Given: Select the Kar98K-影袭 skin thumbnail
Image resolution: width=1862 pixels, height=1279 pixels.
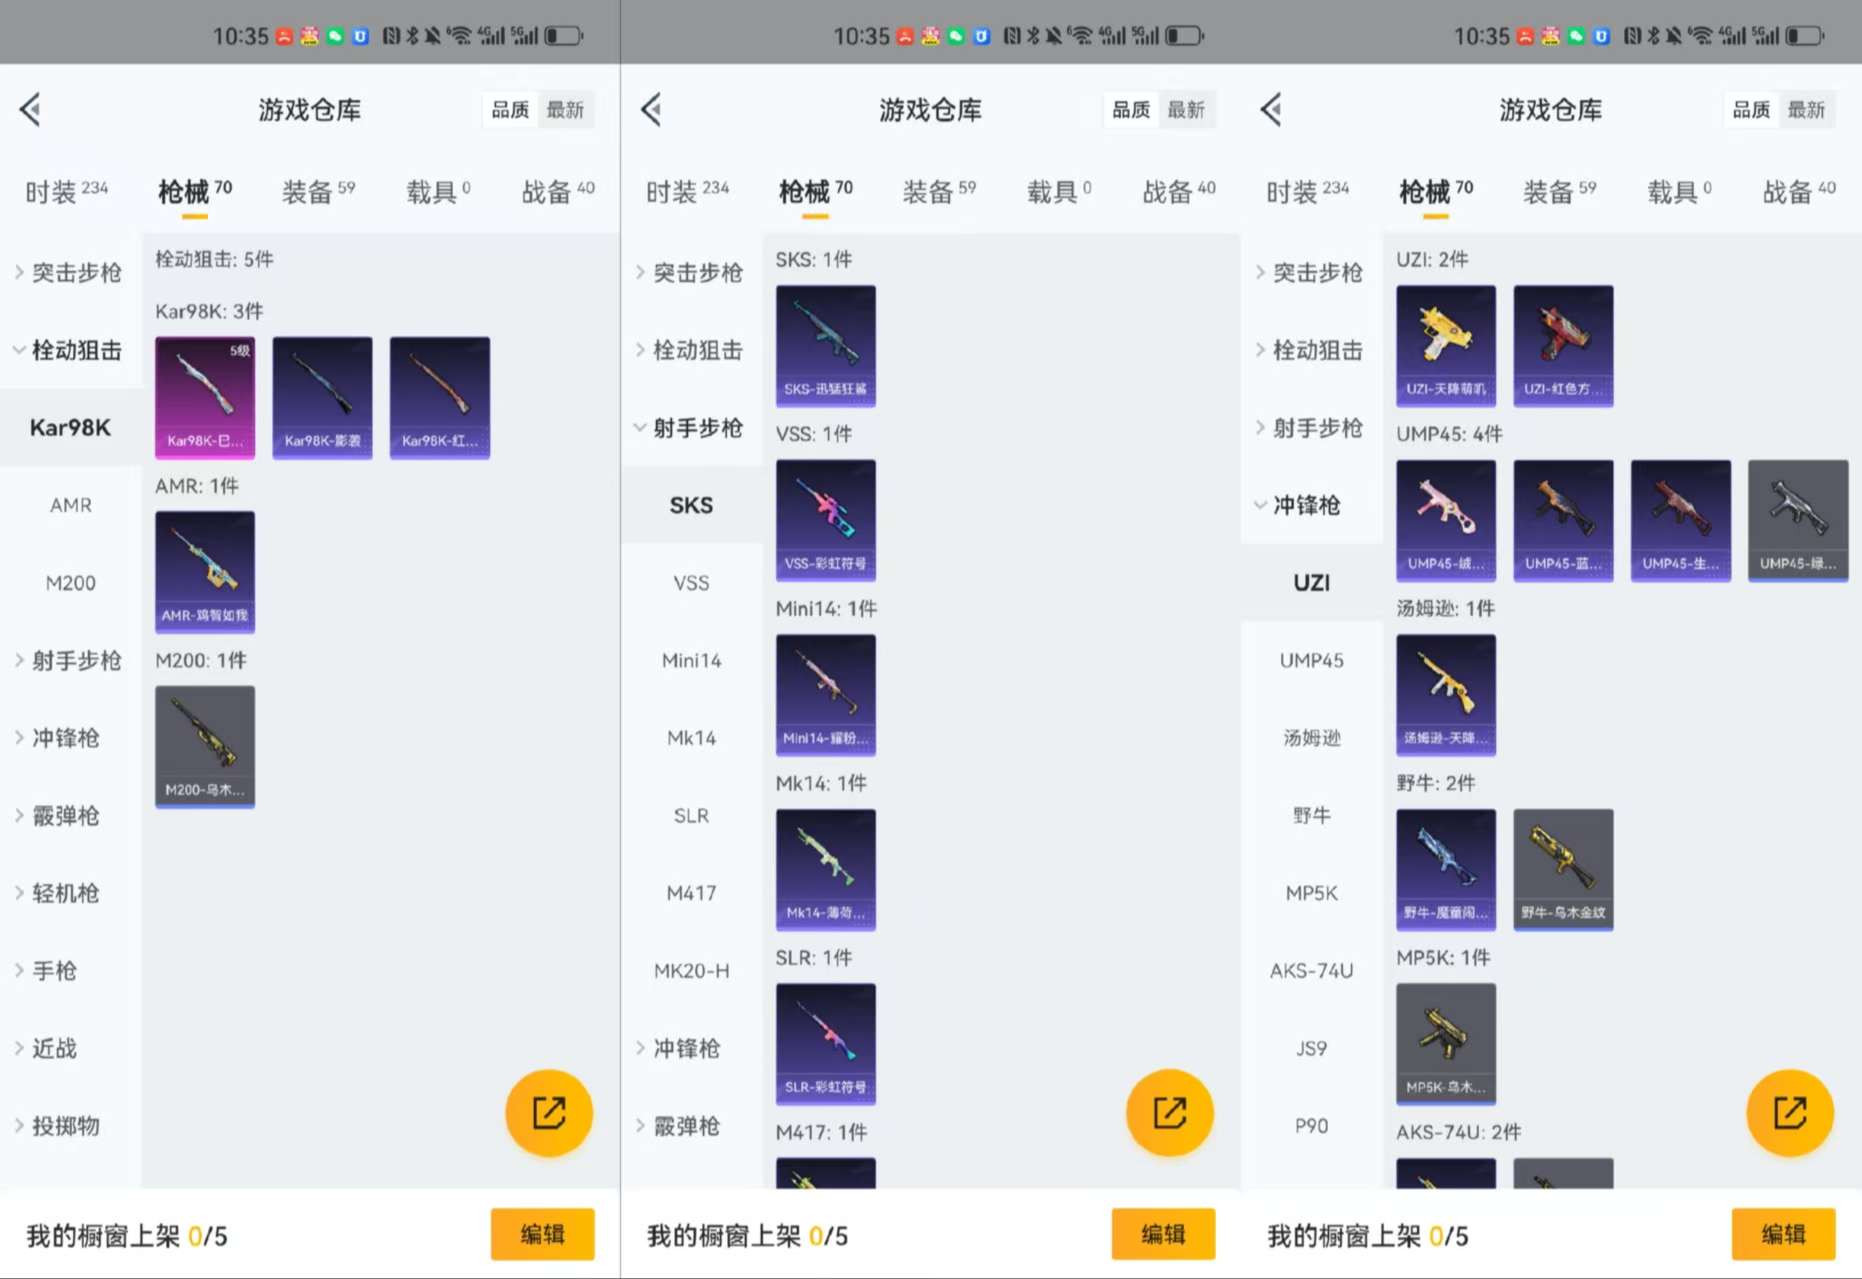Looking at the screenshot, I should 322,398.
